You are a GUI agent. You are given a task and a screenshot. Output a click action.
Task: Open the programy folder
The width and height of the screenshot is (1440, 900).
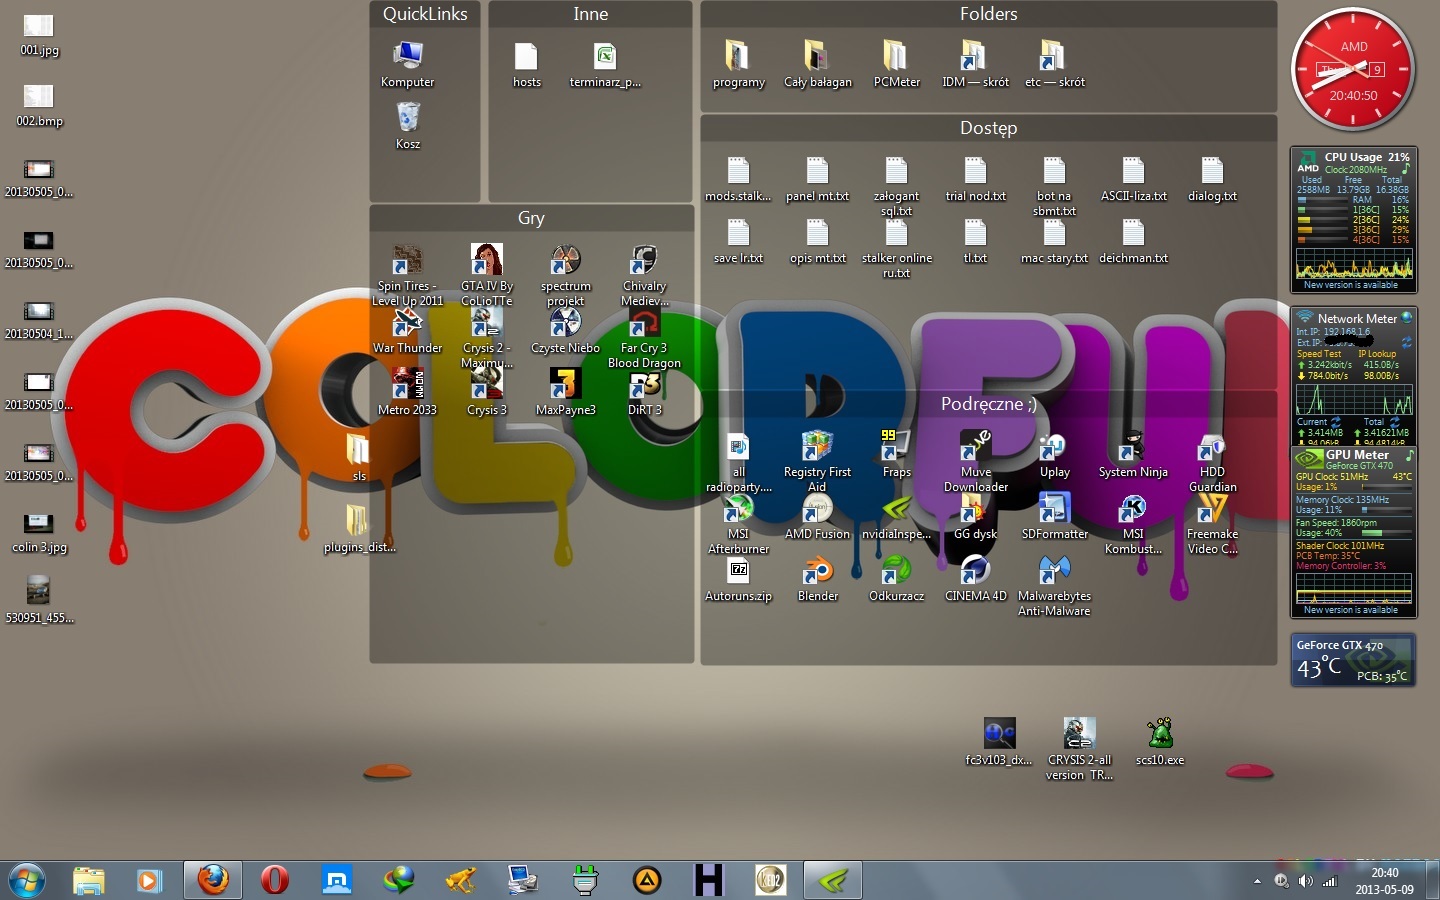pos(738,65)
